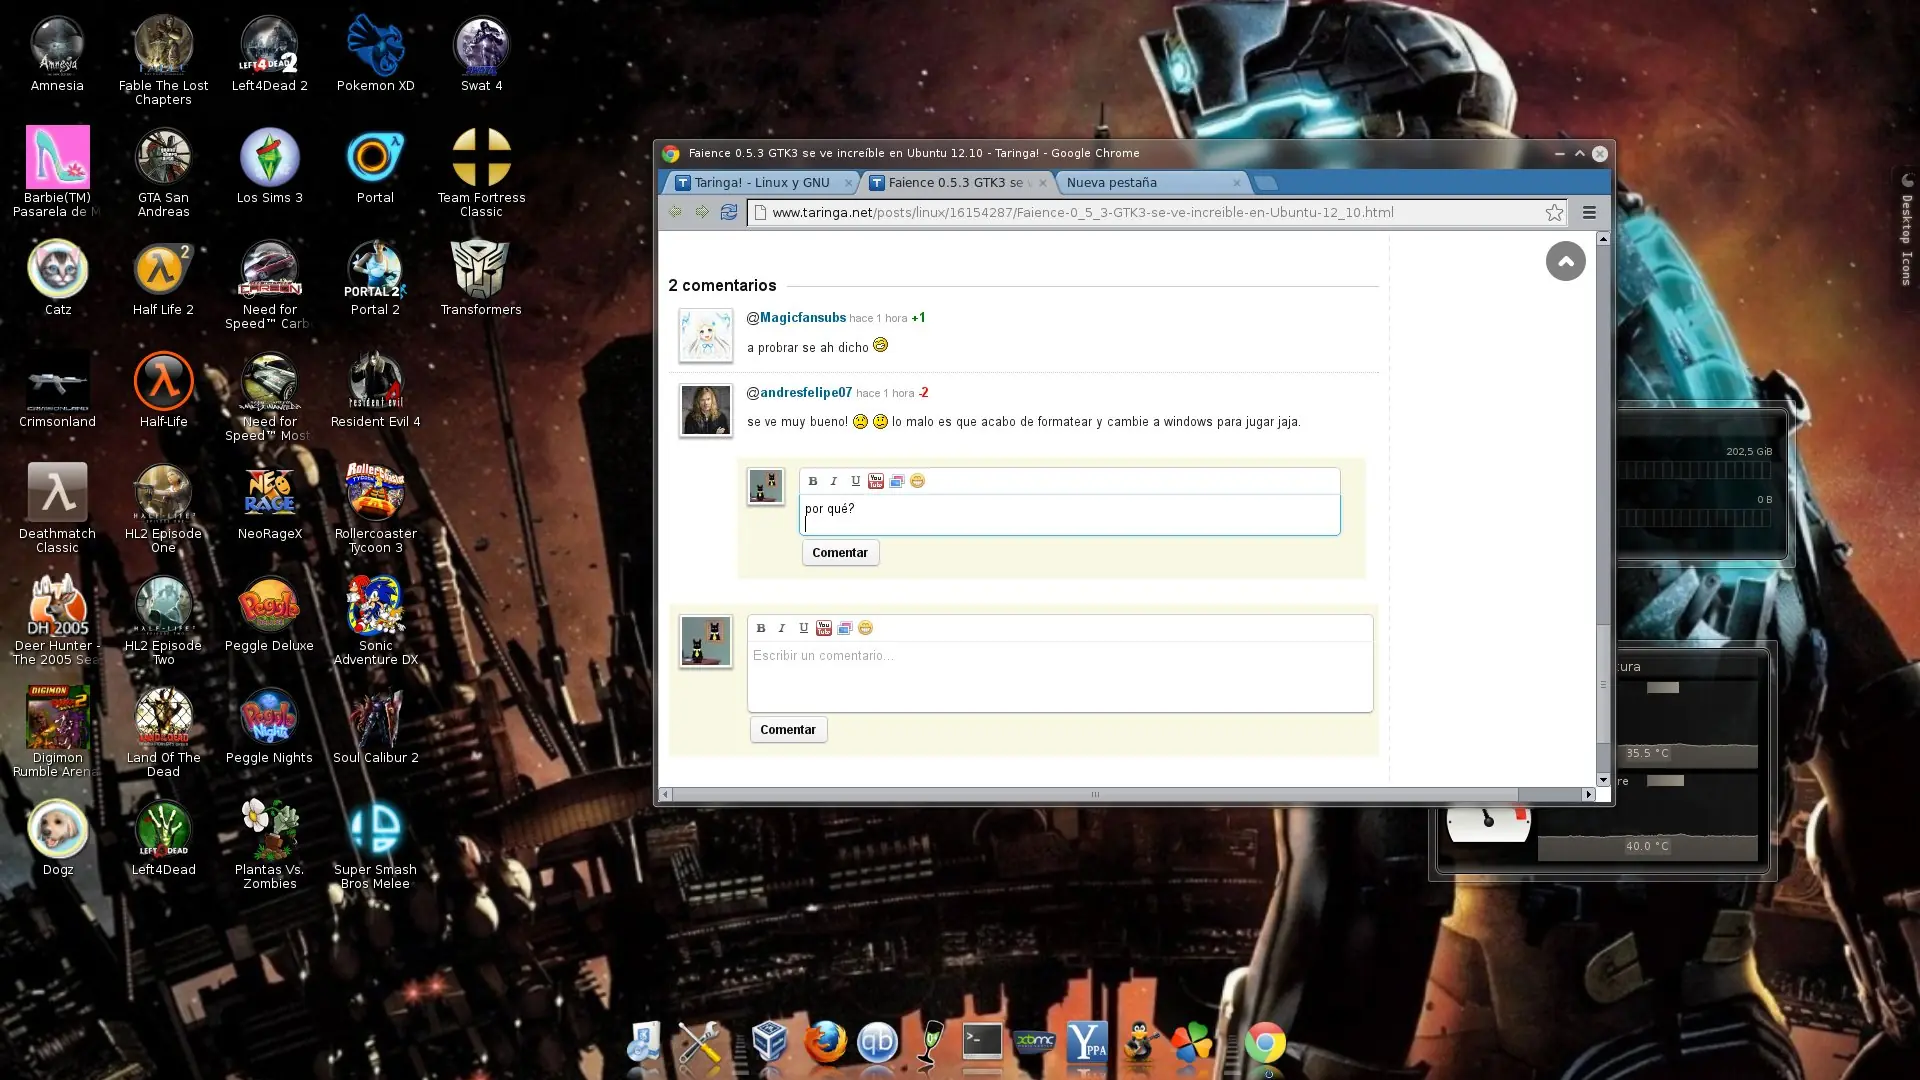Toggle underline in the "por qué?" reply editor
Image resolution: width=1920 pixels, height=1080 pixels.
point(855,481)
